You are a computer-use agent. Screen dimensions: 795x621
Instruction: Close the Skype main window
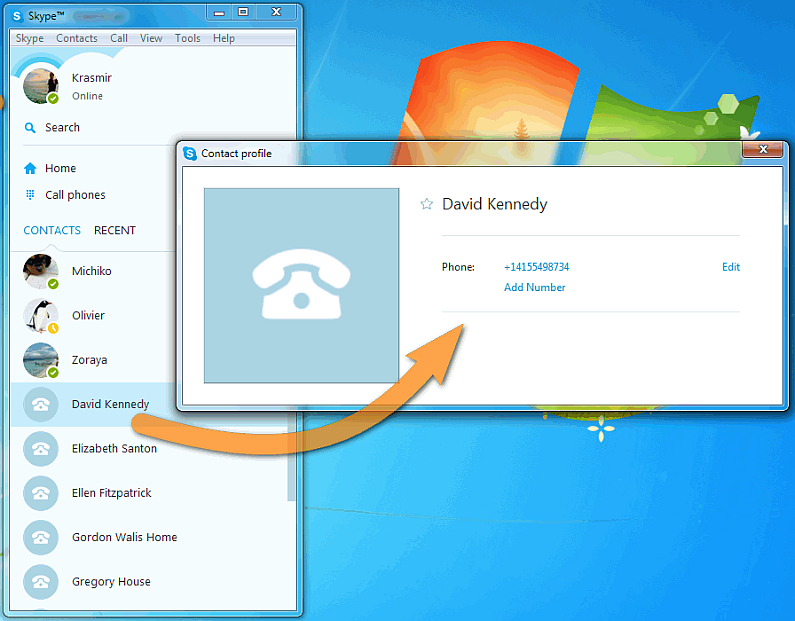click(276, 12)
